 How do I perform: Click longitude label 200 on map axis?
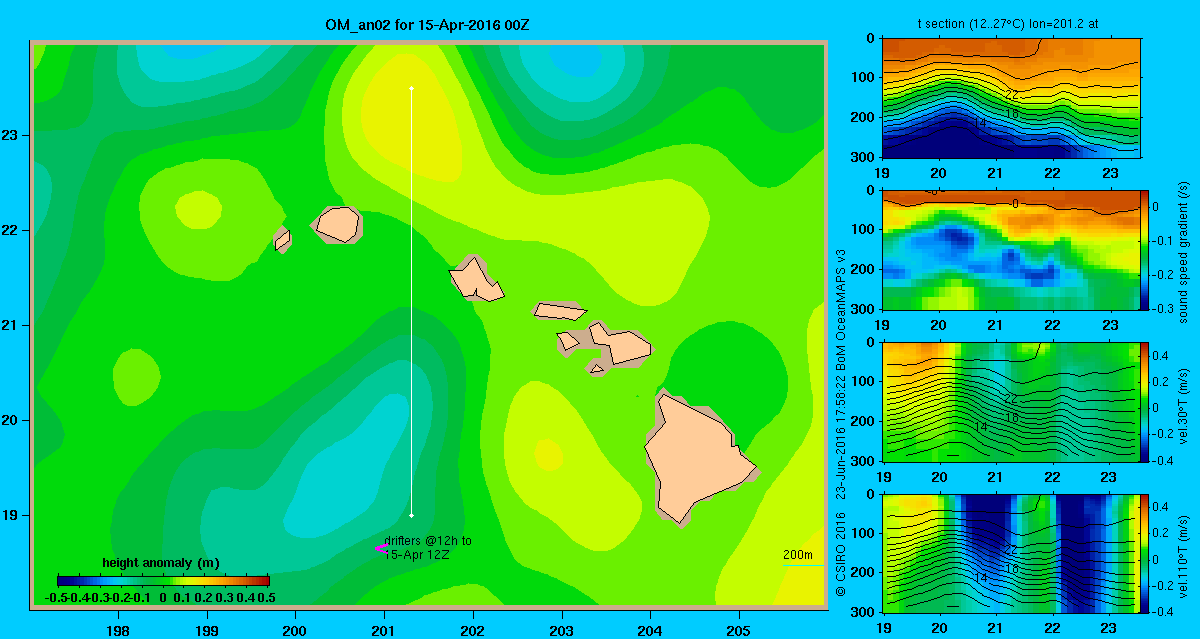pyautogui.click(x=295, y=630)
